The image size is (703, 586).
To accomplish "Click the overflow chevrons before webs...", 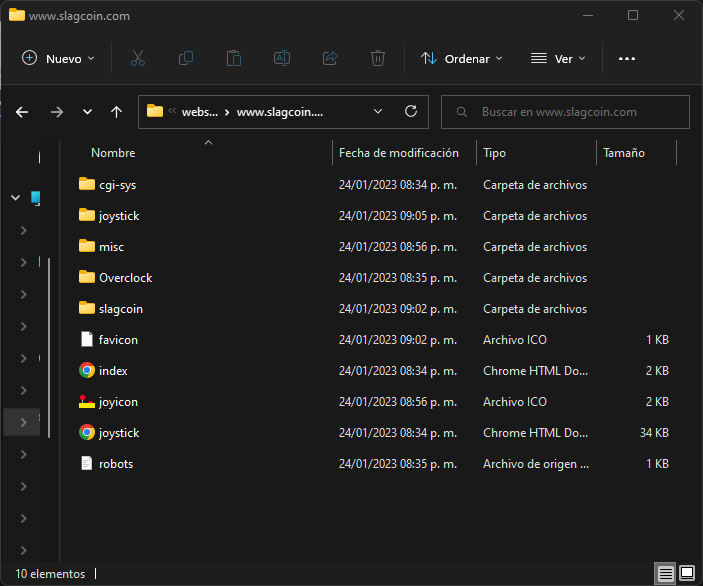I will click(x=172, y=111).
